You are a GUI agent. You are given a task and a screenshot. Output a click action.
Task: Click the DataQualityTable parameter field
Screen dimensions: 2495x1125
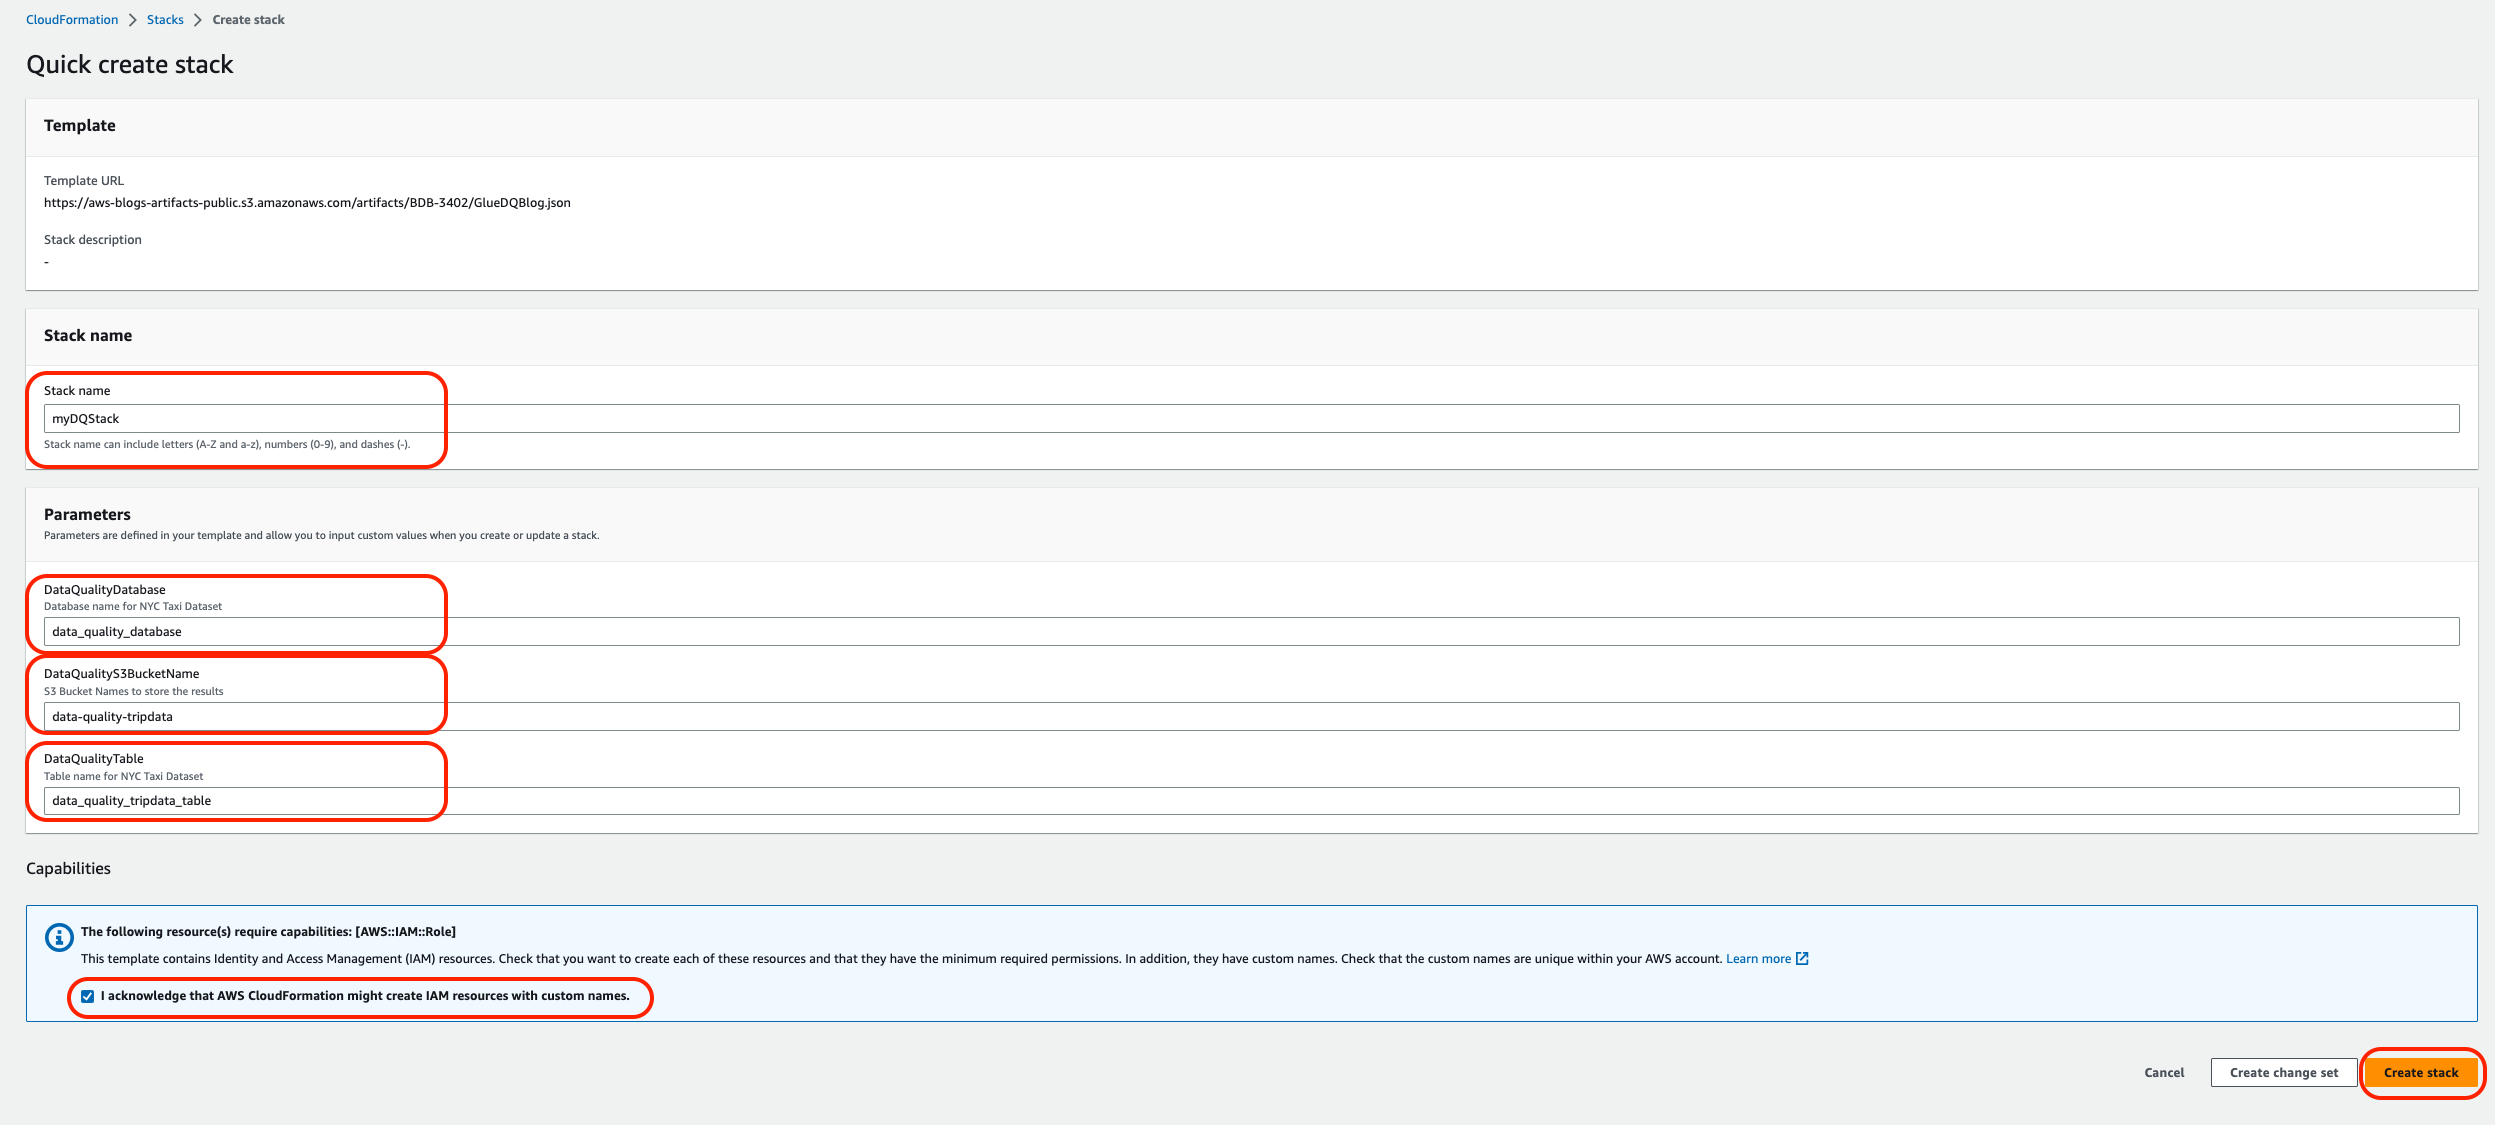click(x=1250, y=801)
